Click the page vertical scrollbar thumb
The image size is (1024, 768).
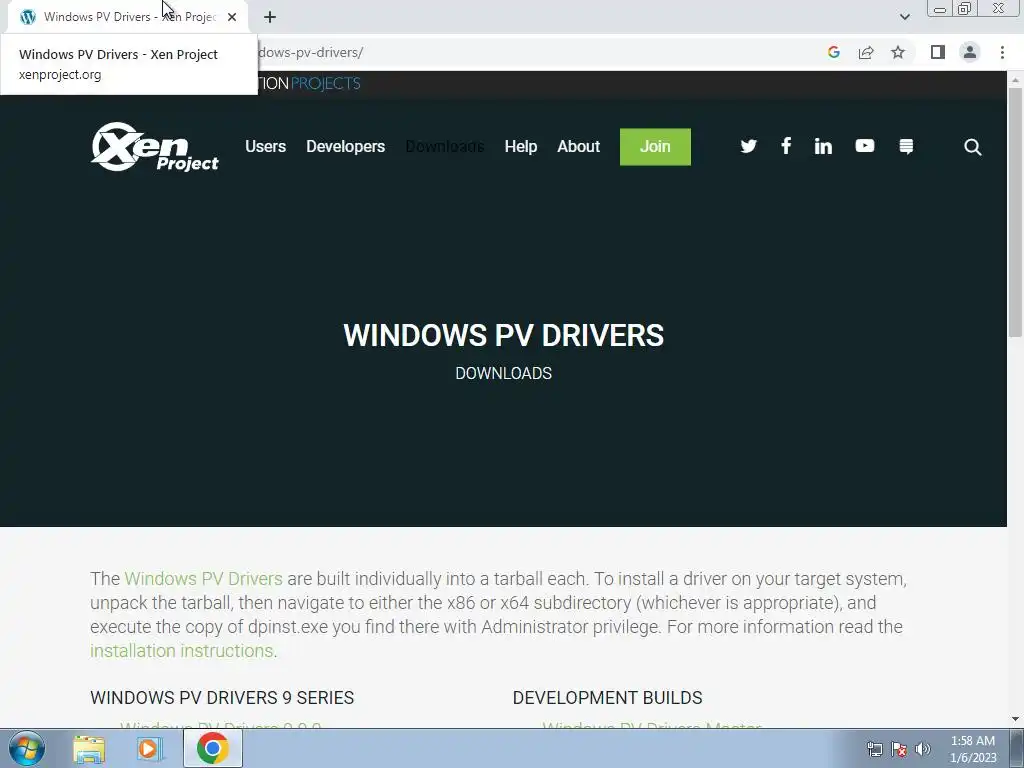[x=1015, y=212]
